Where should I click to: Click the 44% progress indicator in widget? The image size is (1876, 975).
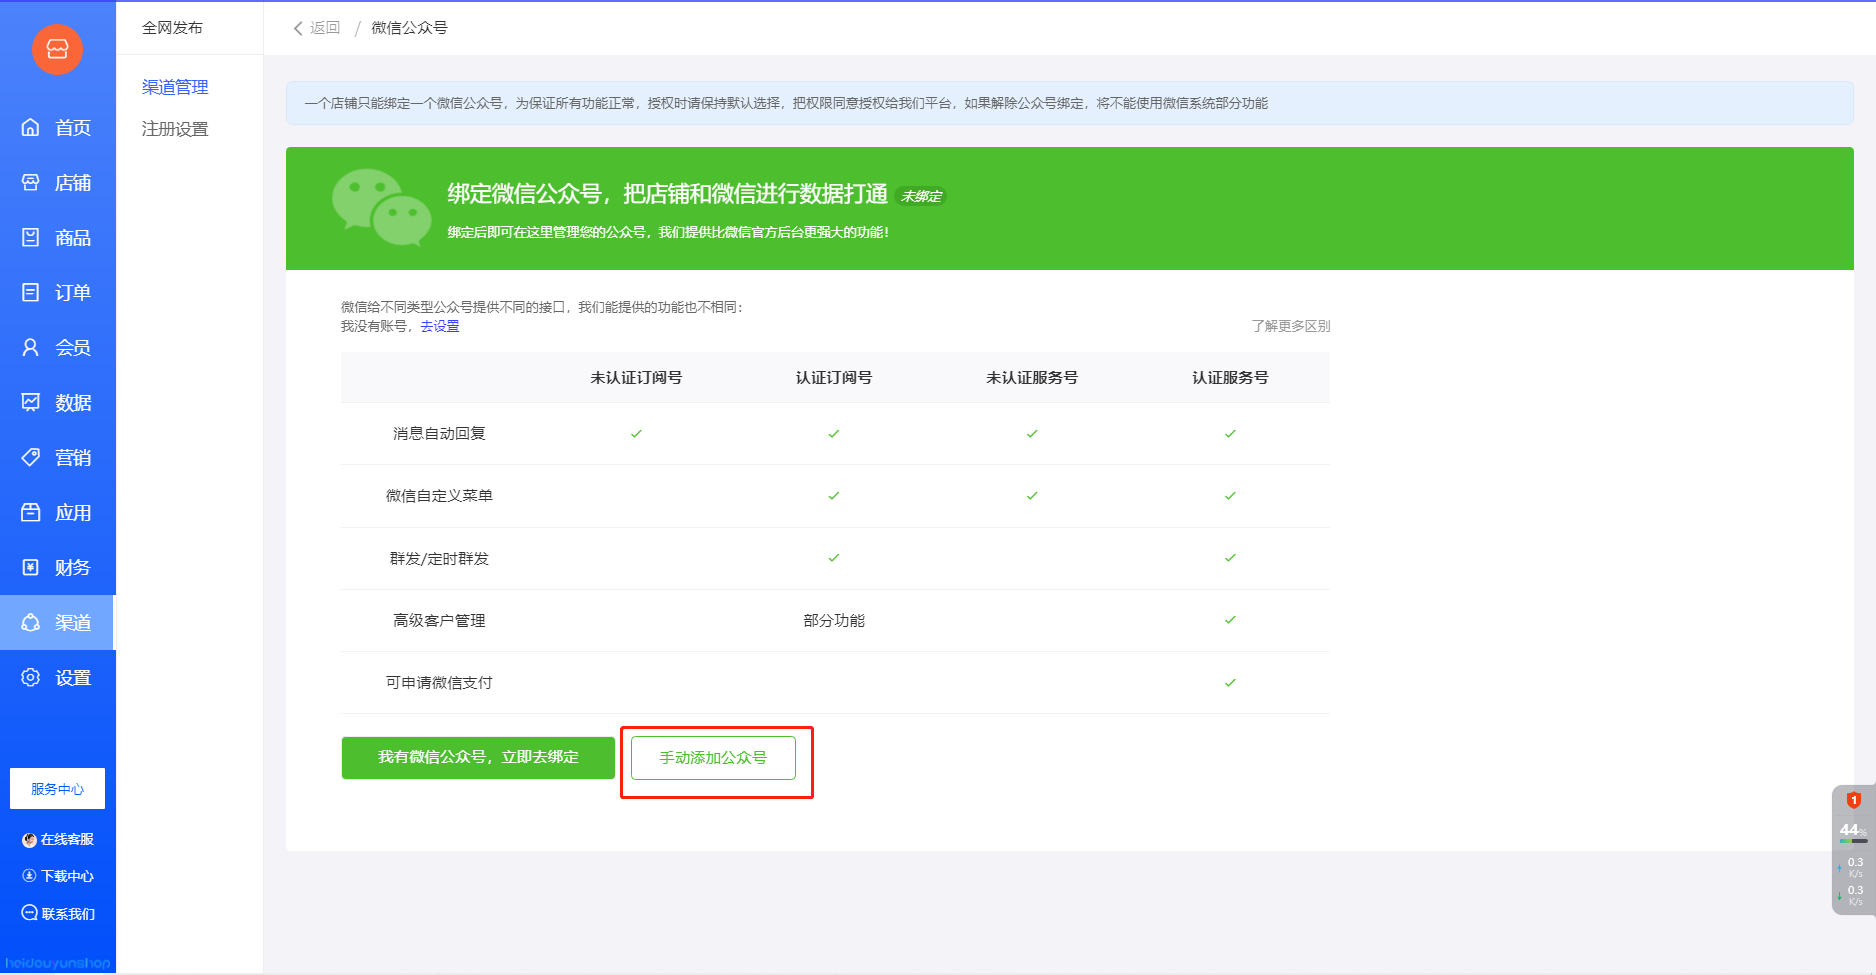click(x=1853, y=832)
